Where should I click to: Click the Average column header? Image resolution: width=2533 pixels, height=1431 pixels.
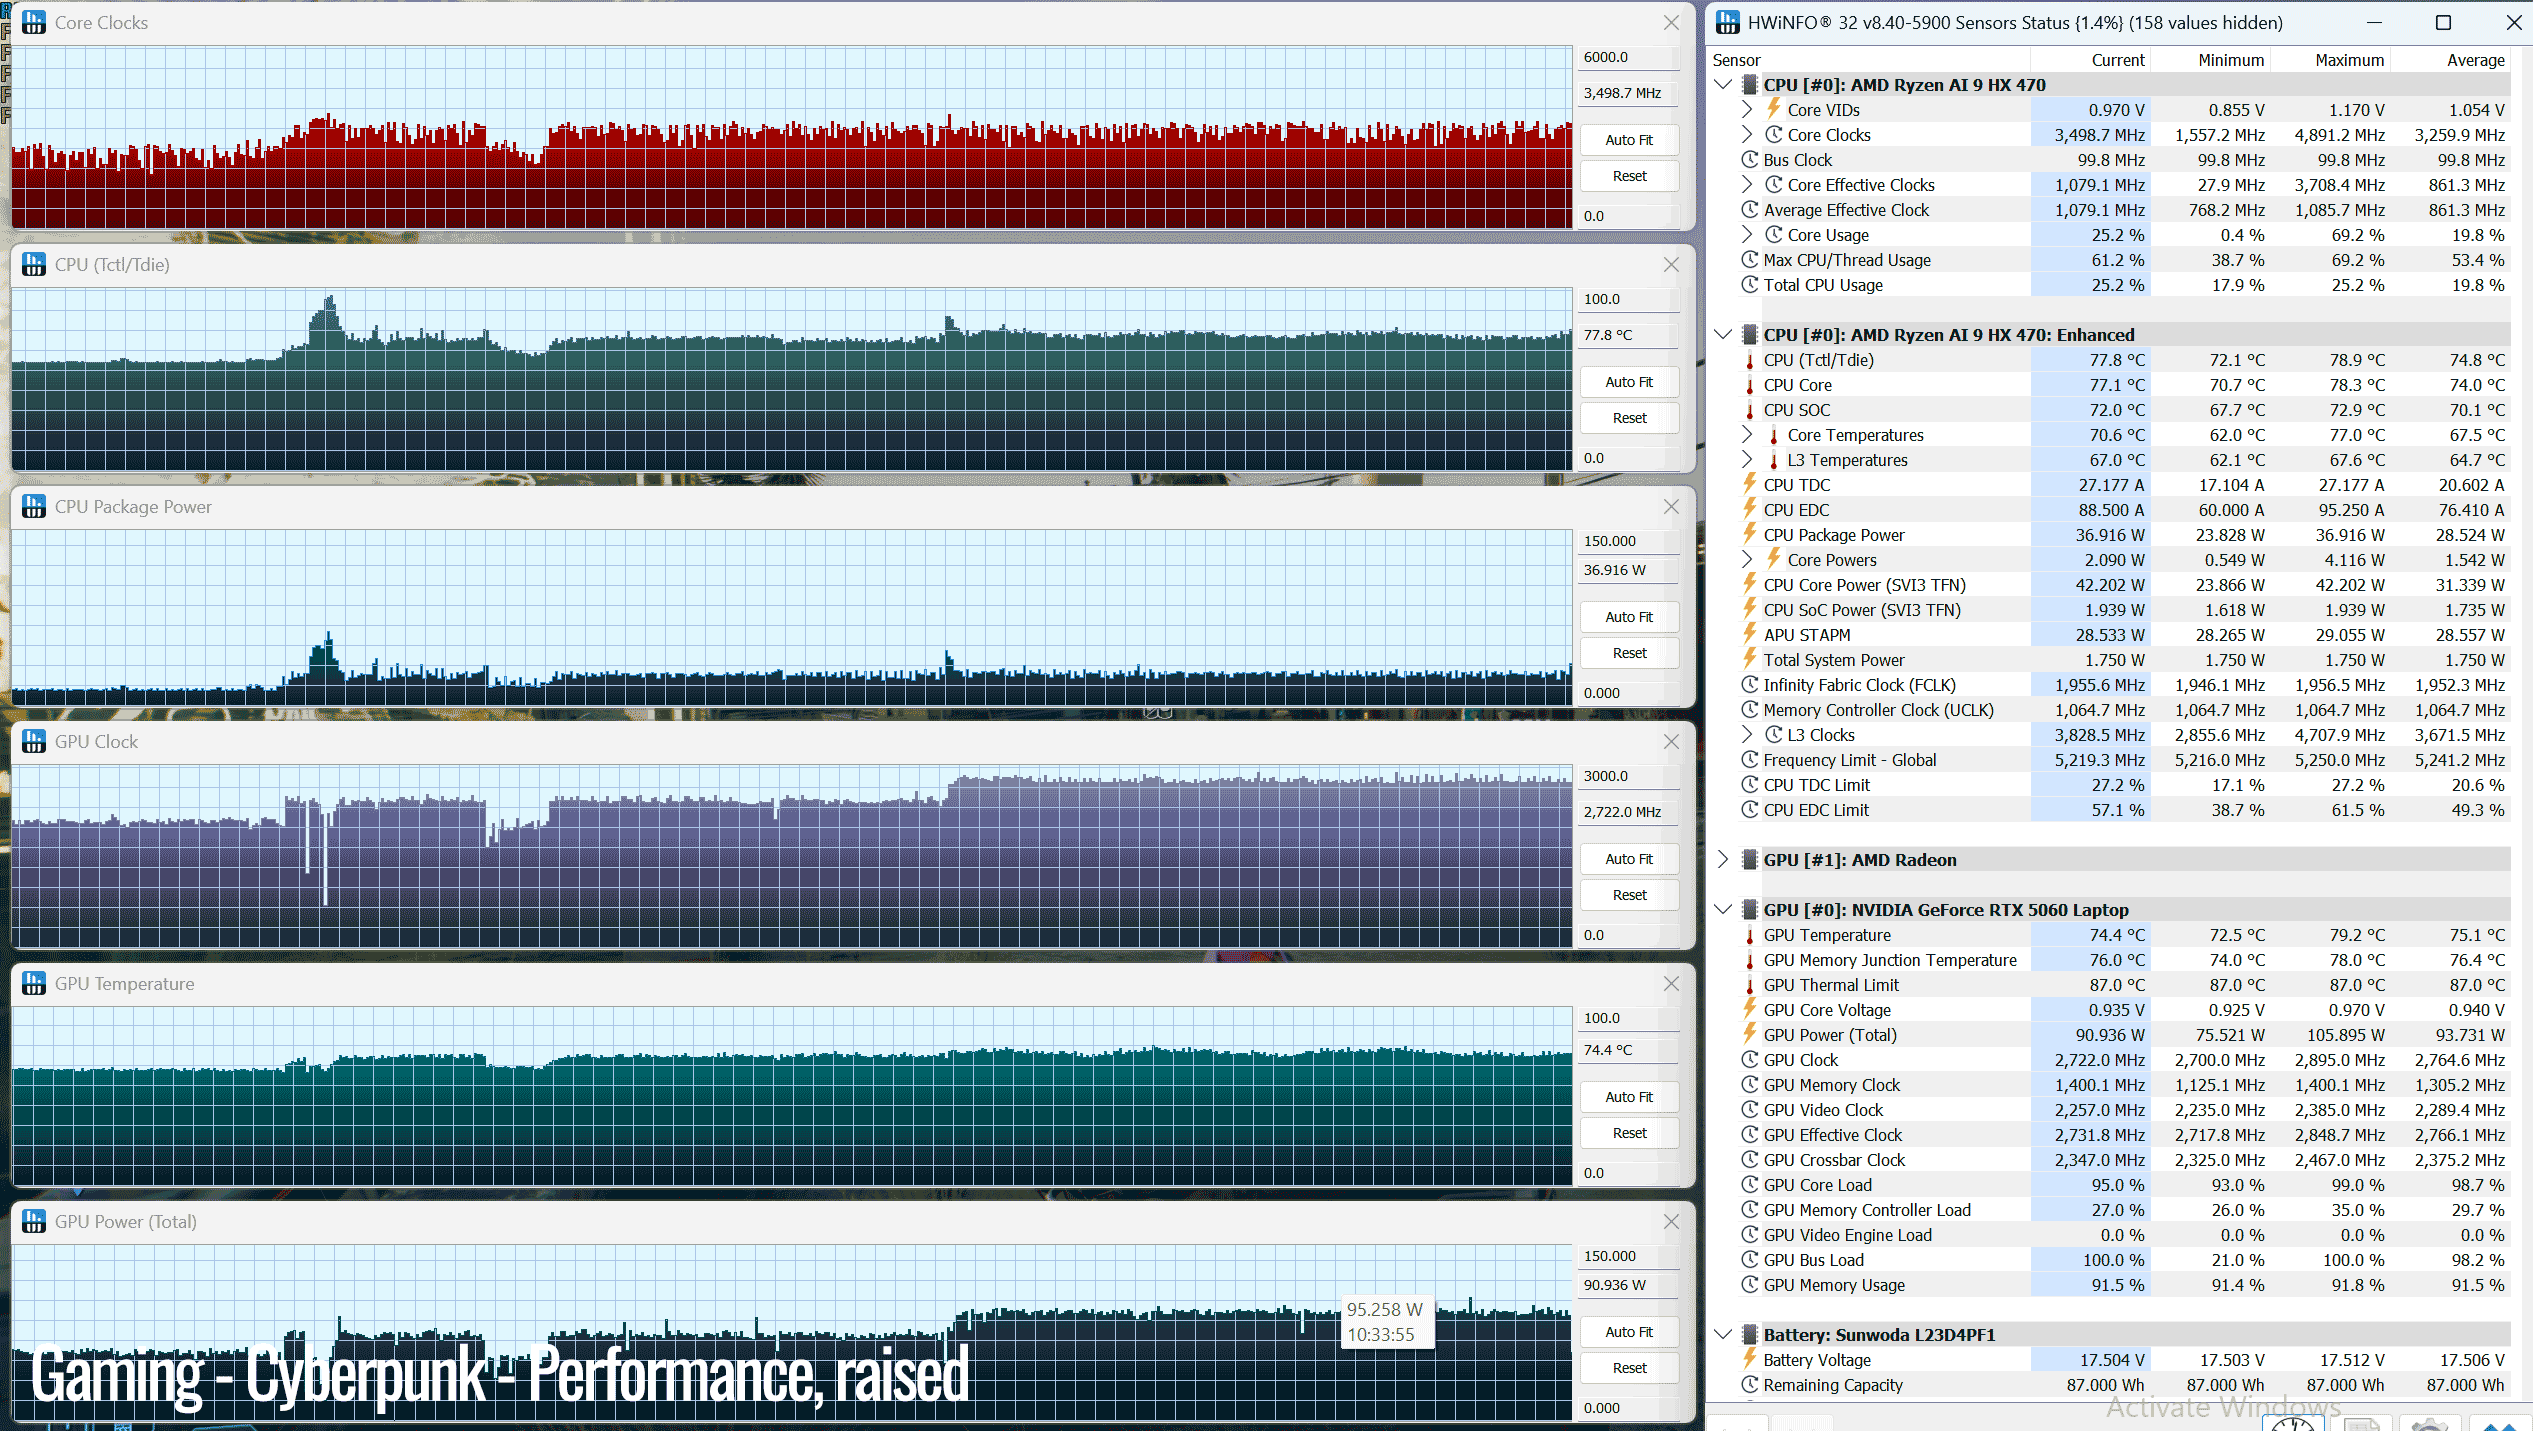click(2475, 60)
